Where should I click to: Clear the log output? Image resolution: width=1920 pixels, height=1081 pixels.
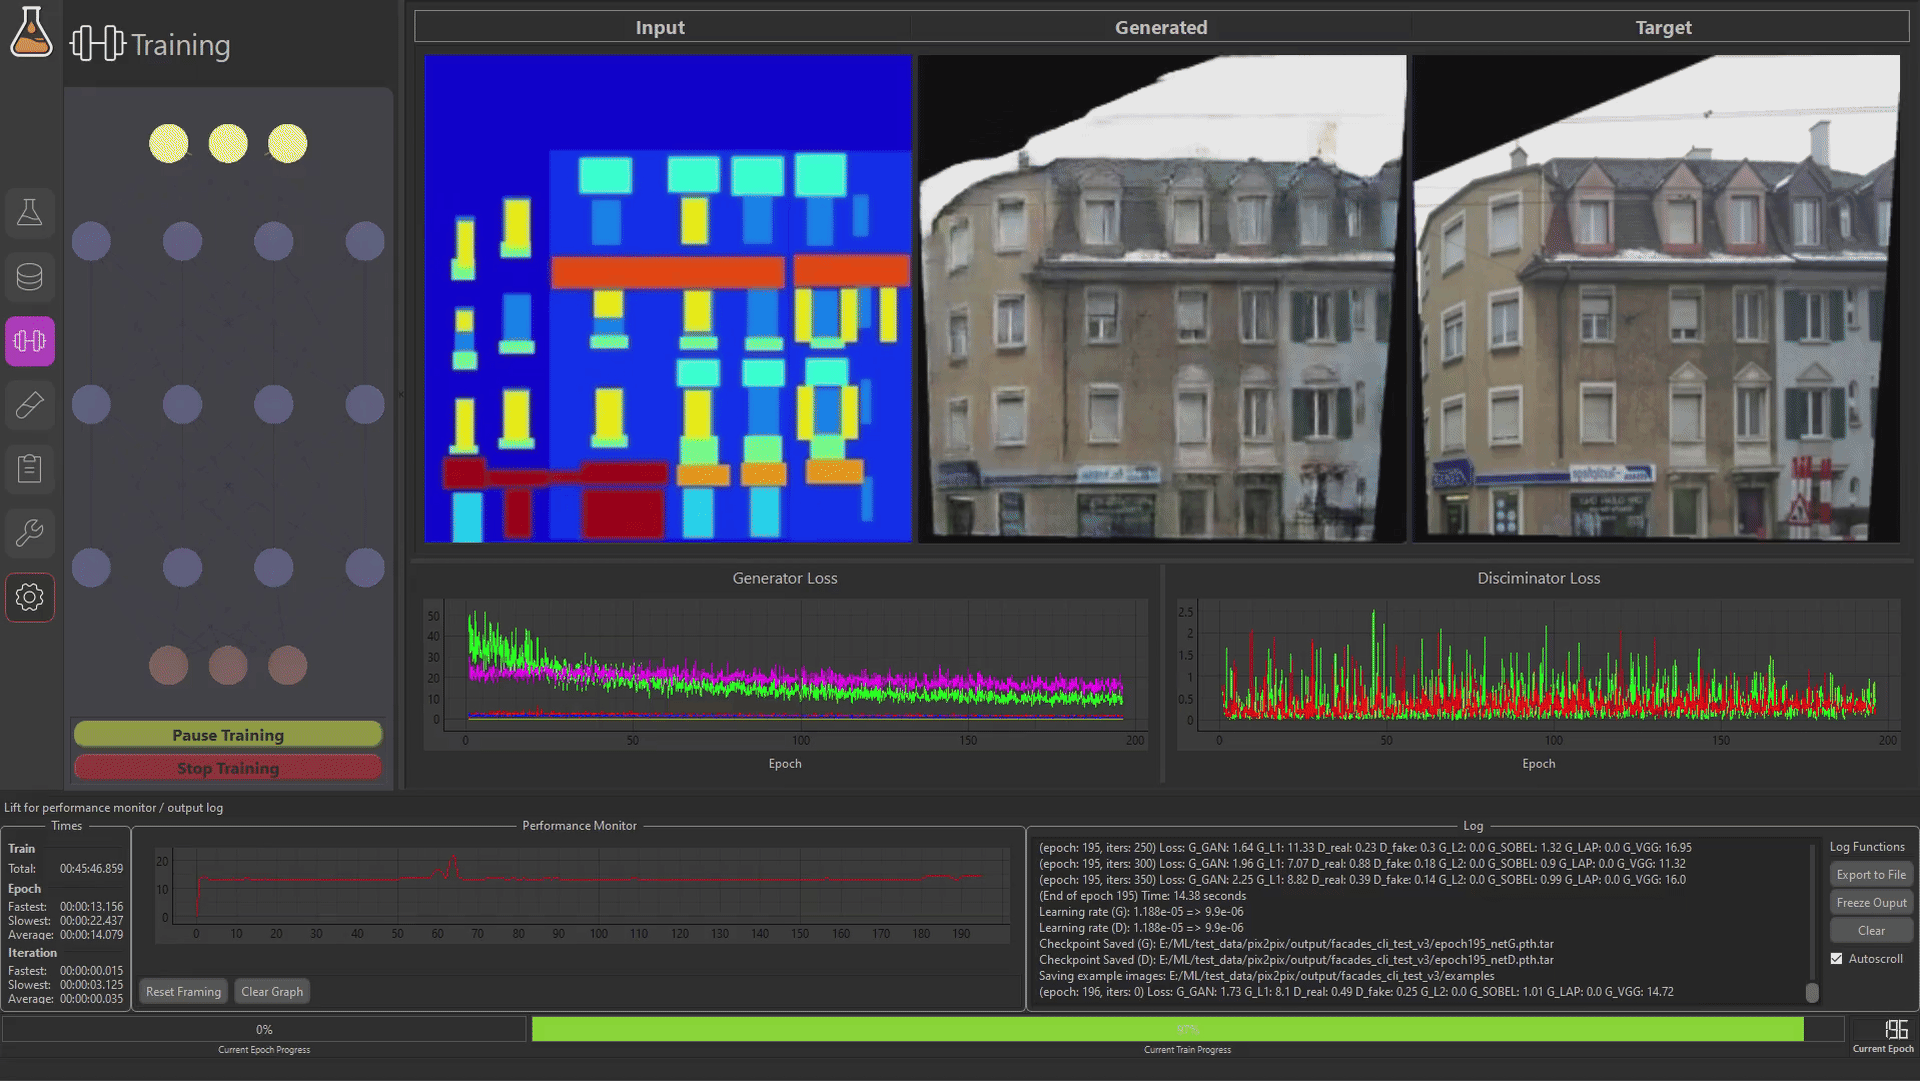click(x=1871, y=930)
